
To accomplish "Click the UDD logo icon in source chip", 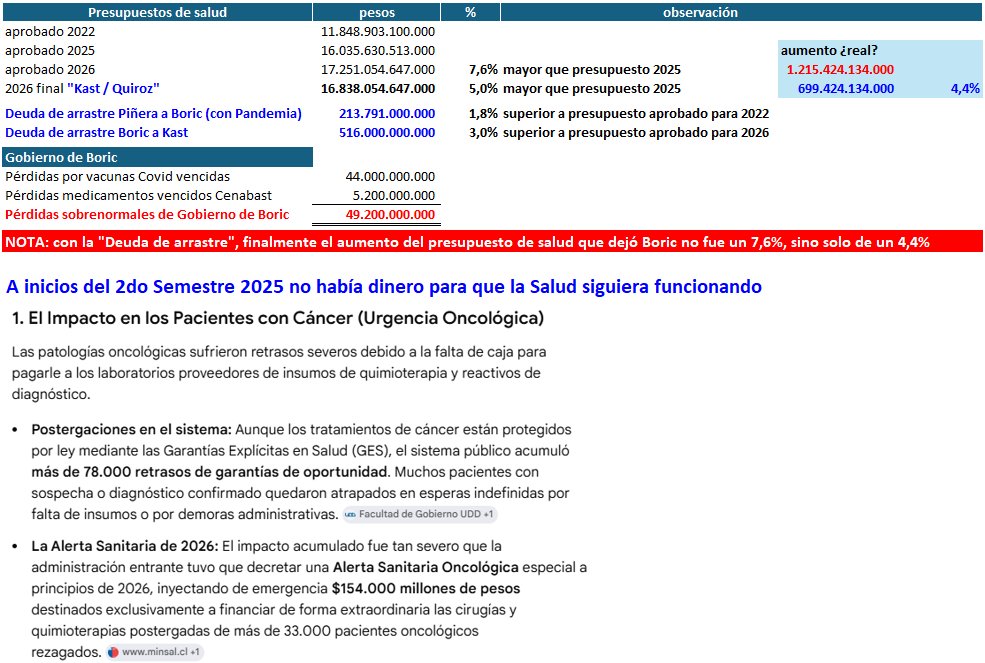I will (x=351, y=514).
